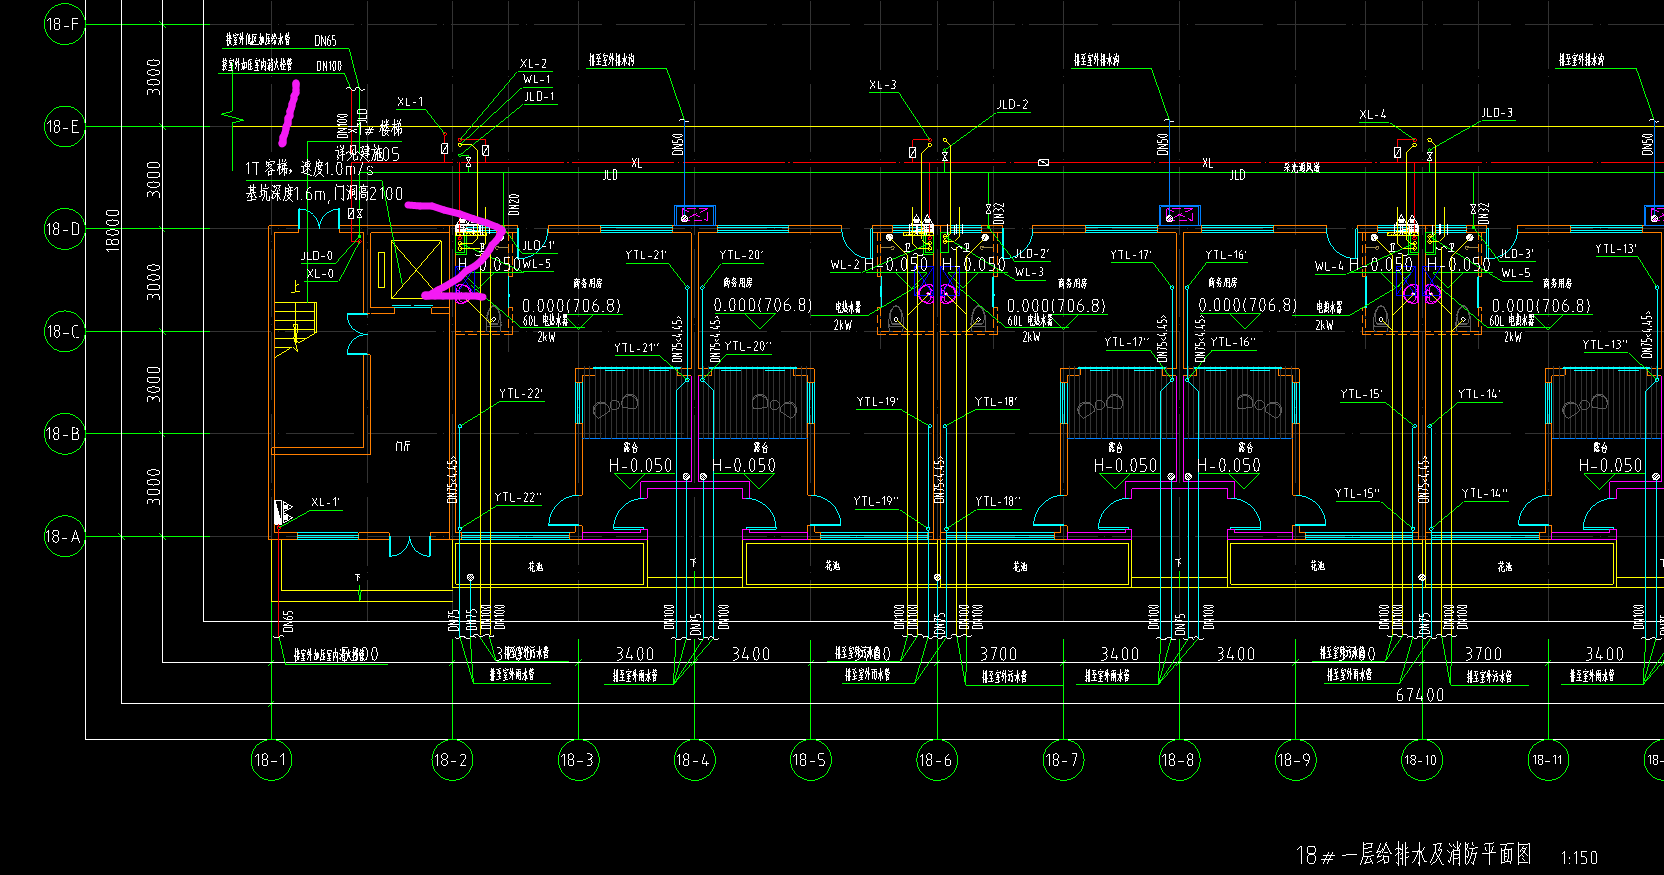Select the 门厅 room label

click(x=403, y=446)
